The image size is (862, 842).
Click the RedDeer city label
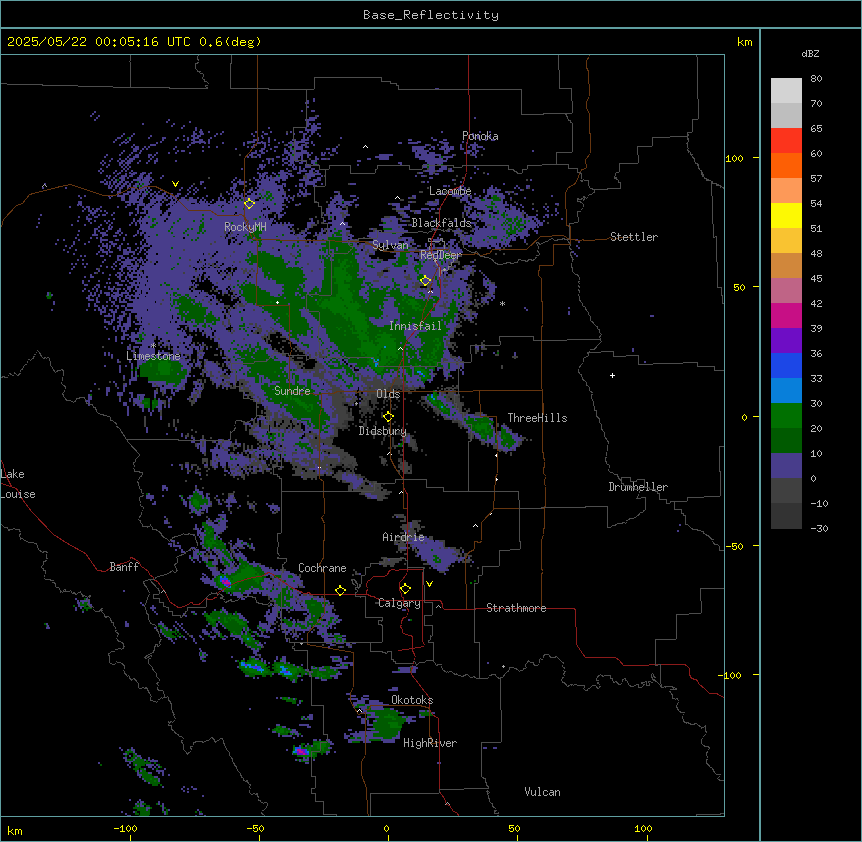pyautogui.click(x=441, y=255)
